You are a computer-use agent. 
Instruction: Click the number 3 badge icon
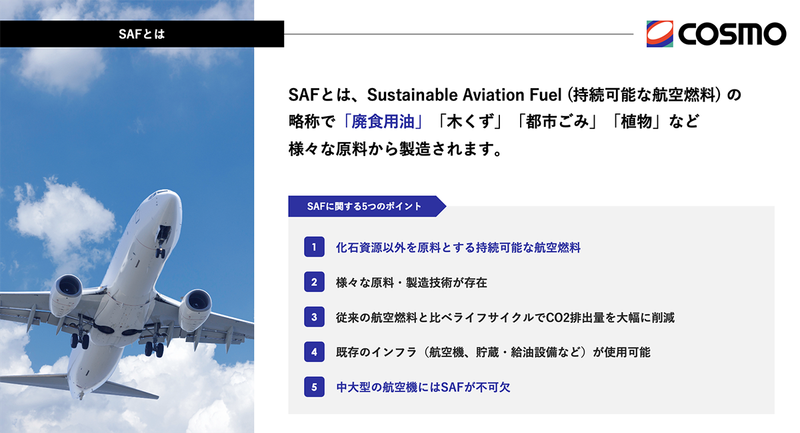313,317
